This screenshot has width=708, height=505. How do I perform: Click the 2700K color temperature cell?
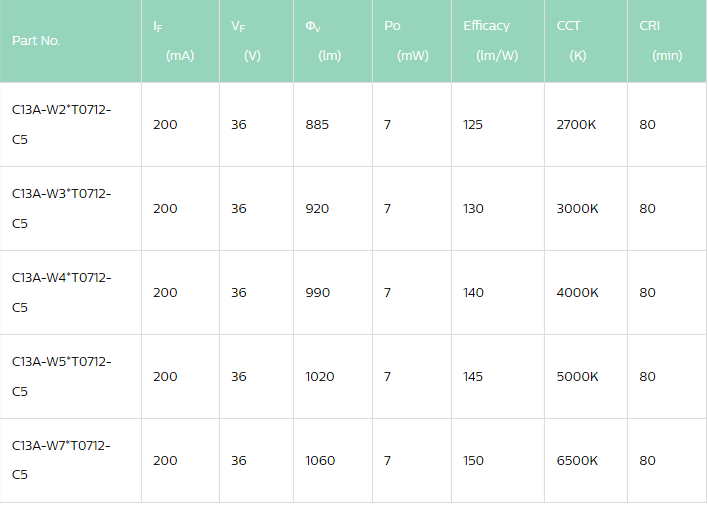pyautogui.click(x=577, y=125)
